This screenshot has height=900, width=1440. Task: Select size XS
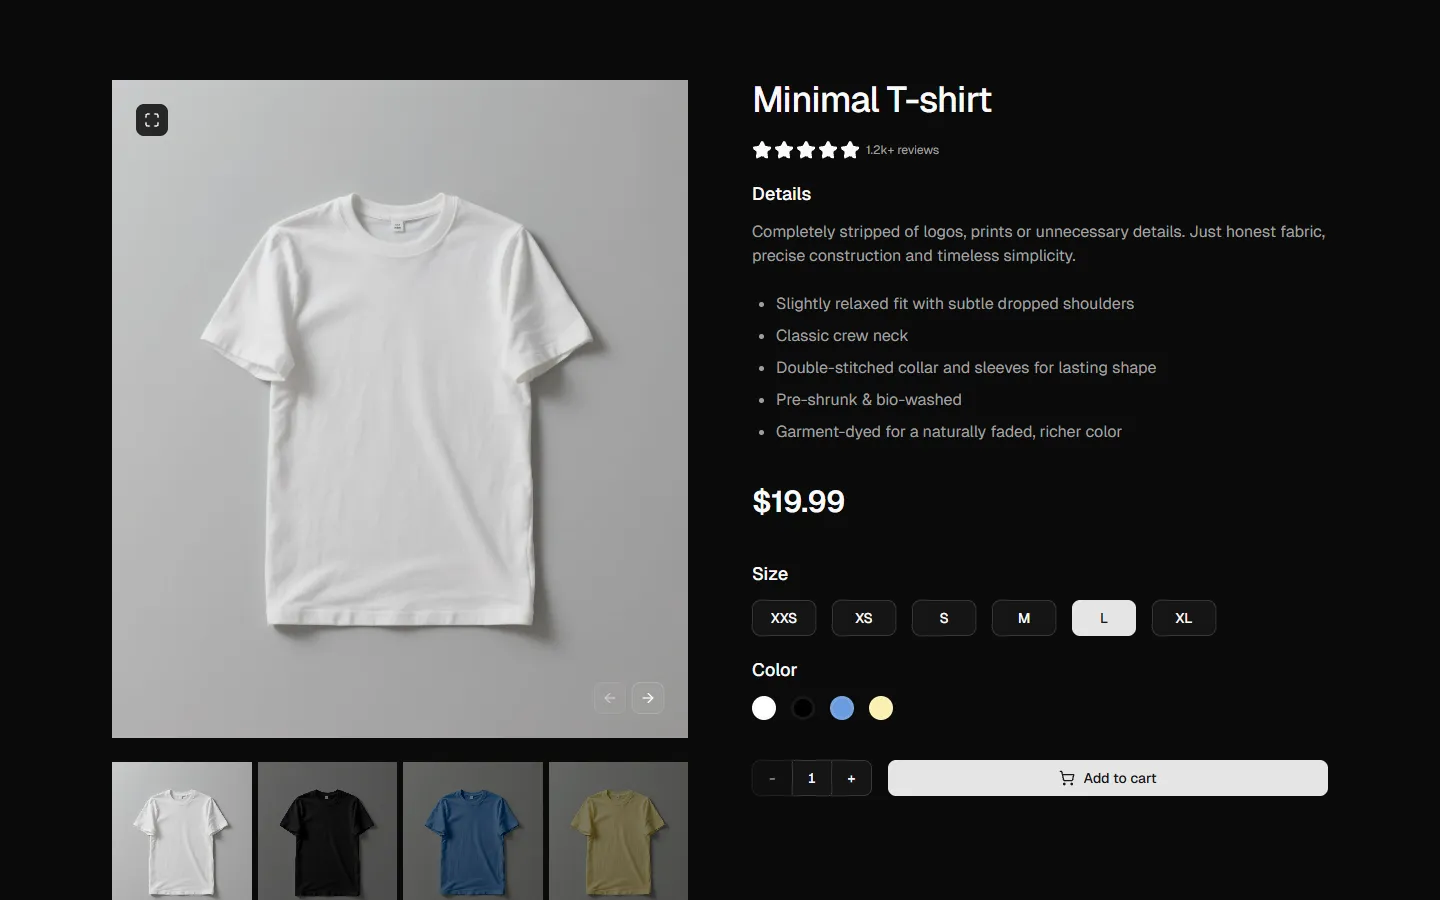863,618
